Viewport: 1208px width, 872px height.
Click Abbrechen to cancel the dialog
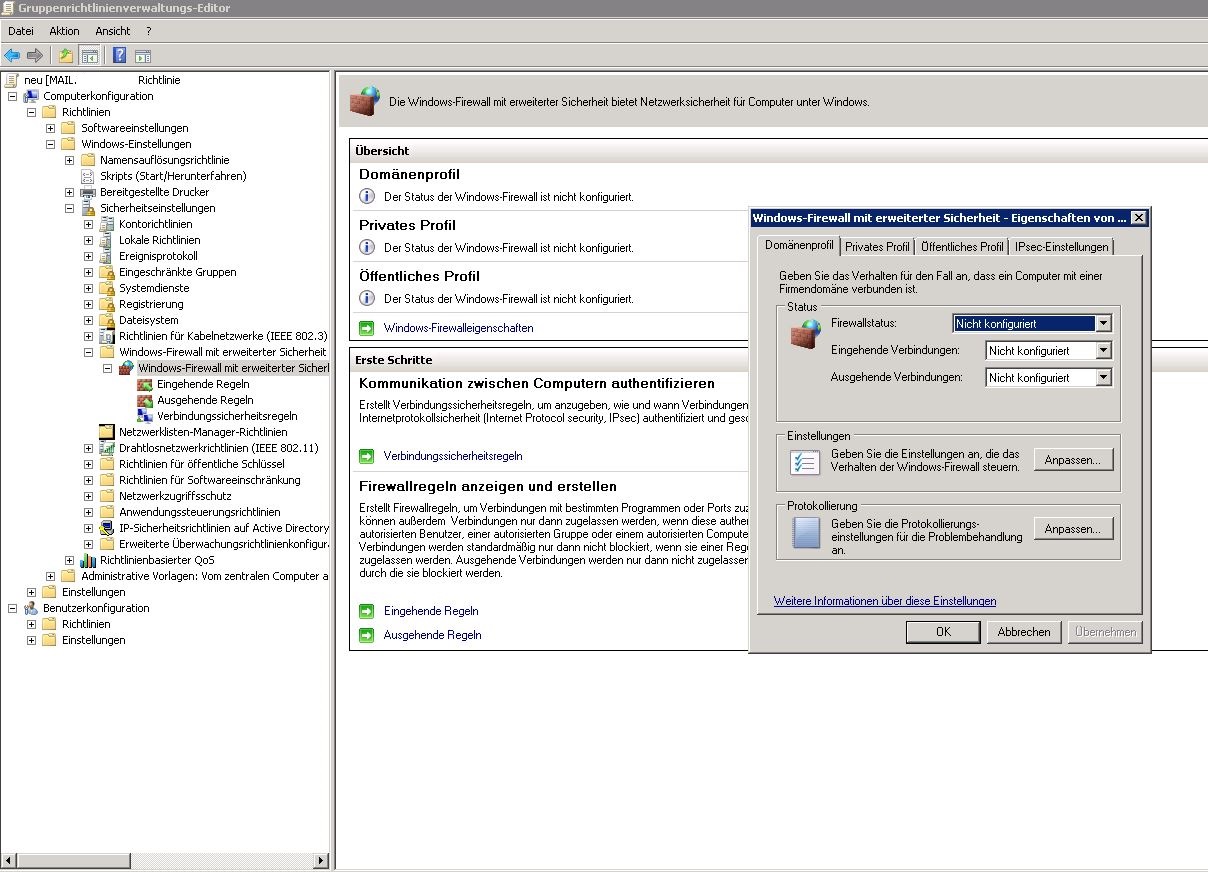1024,632
